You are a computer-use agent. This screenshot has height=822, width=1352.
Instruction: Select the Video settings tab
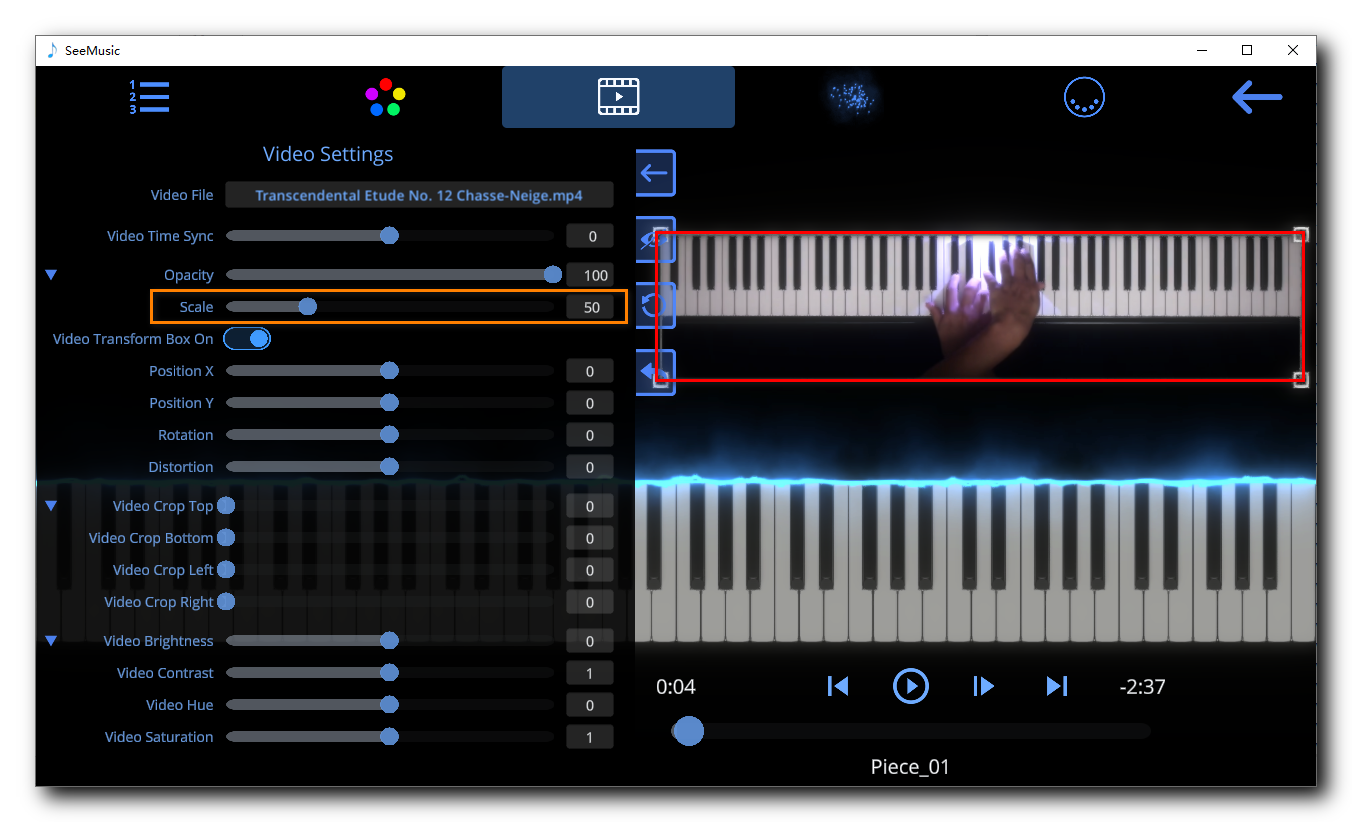(618, 97)
